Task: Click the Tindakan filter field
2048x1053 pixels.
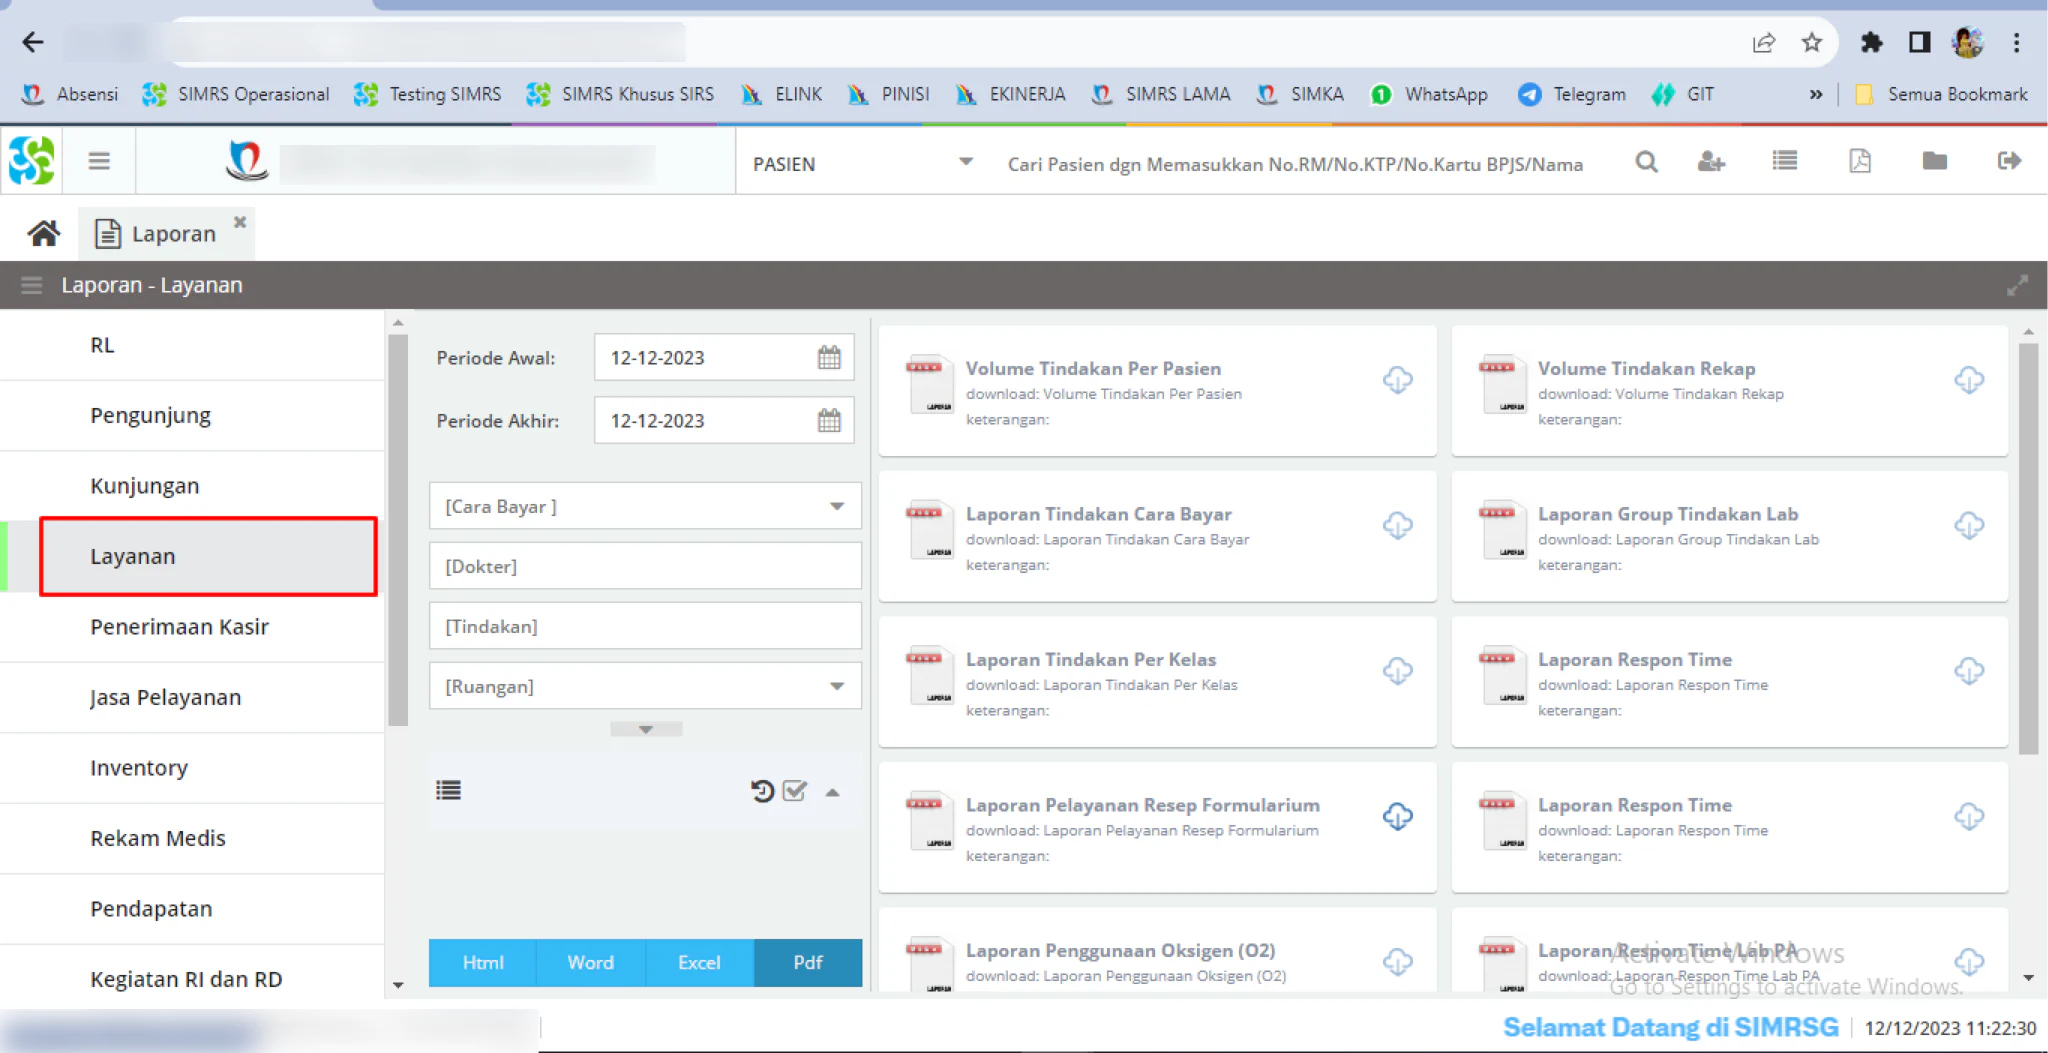Action: (645, 626)
